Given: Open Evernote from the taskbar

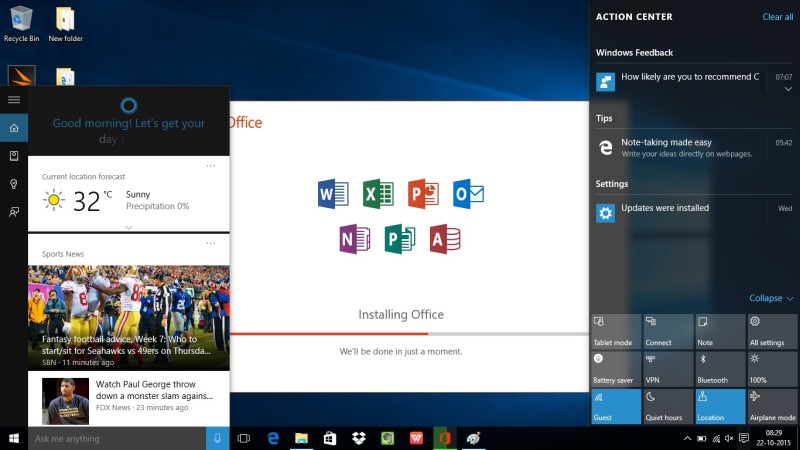Looking at the screenshot, I should (x=387, y=438).
